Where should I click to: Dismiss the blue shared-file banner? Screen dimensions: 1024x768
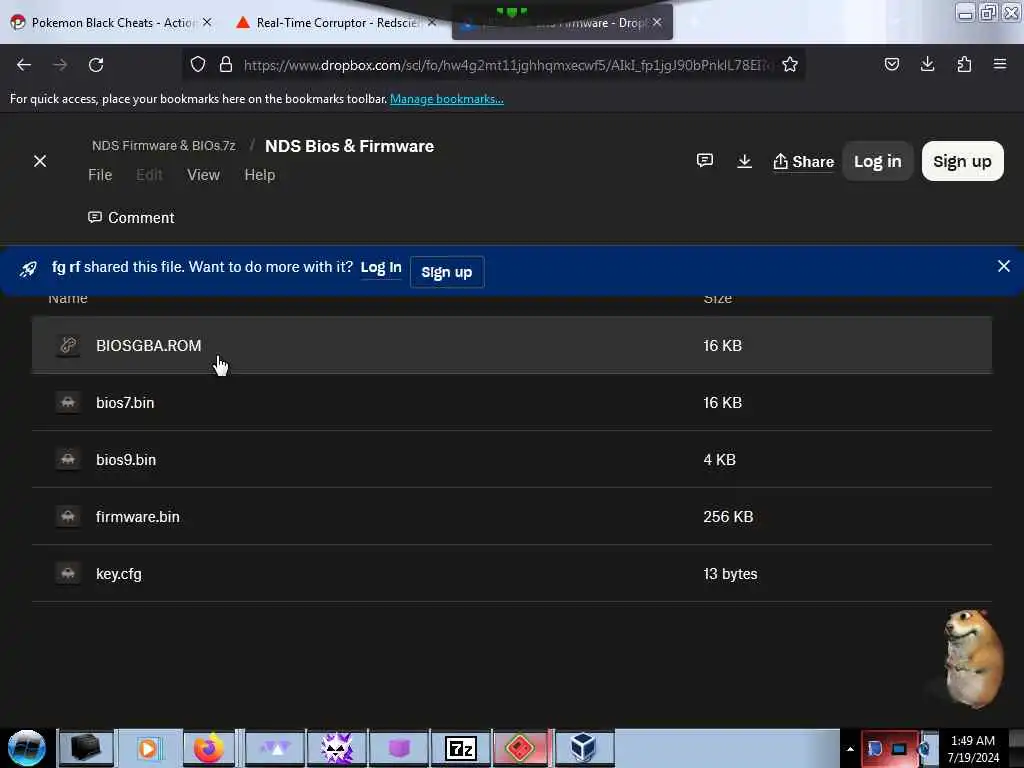tap(1004, 266)
